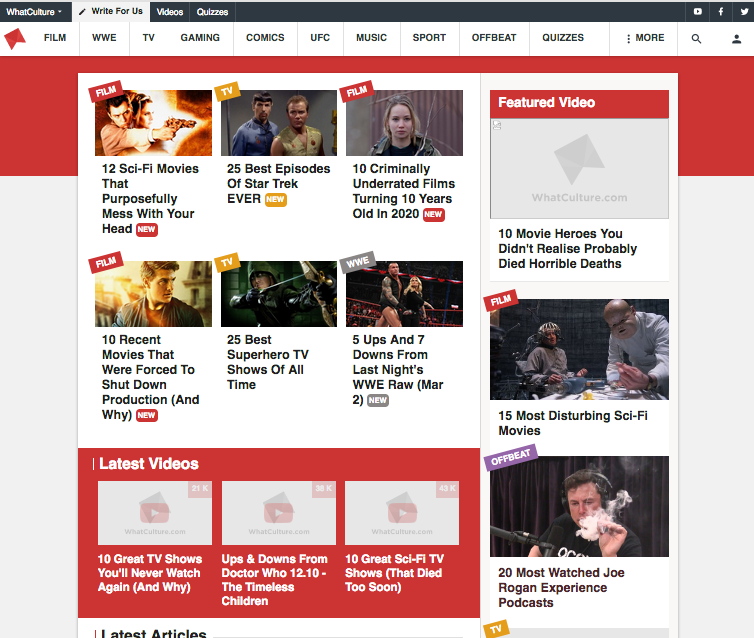Click the FILM tag on Underrated Films card
Screen dimensions: 754x638
(x=357, y=91)
